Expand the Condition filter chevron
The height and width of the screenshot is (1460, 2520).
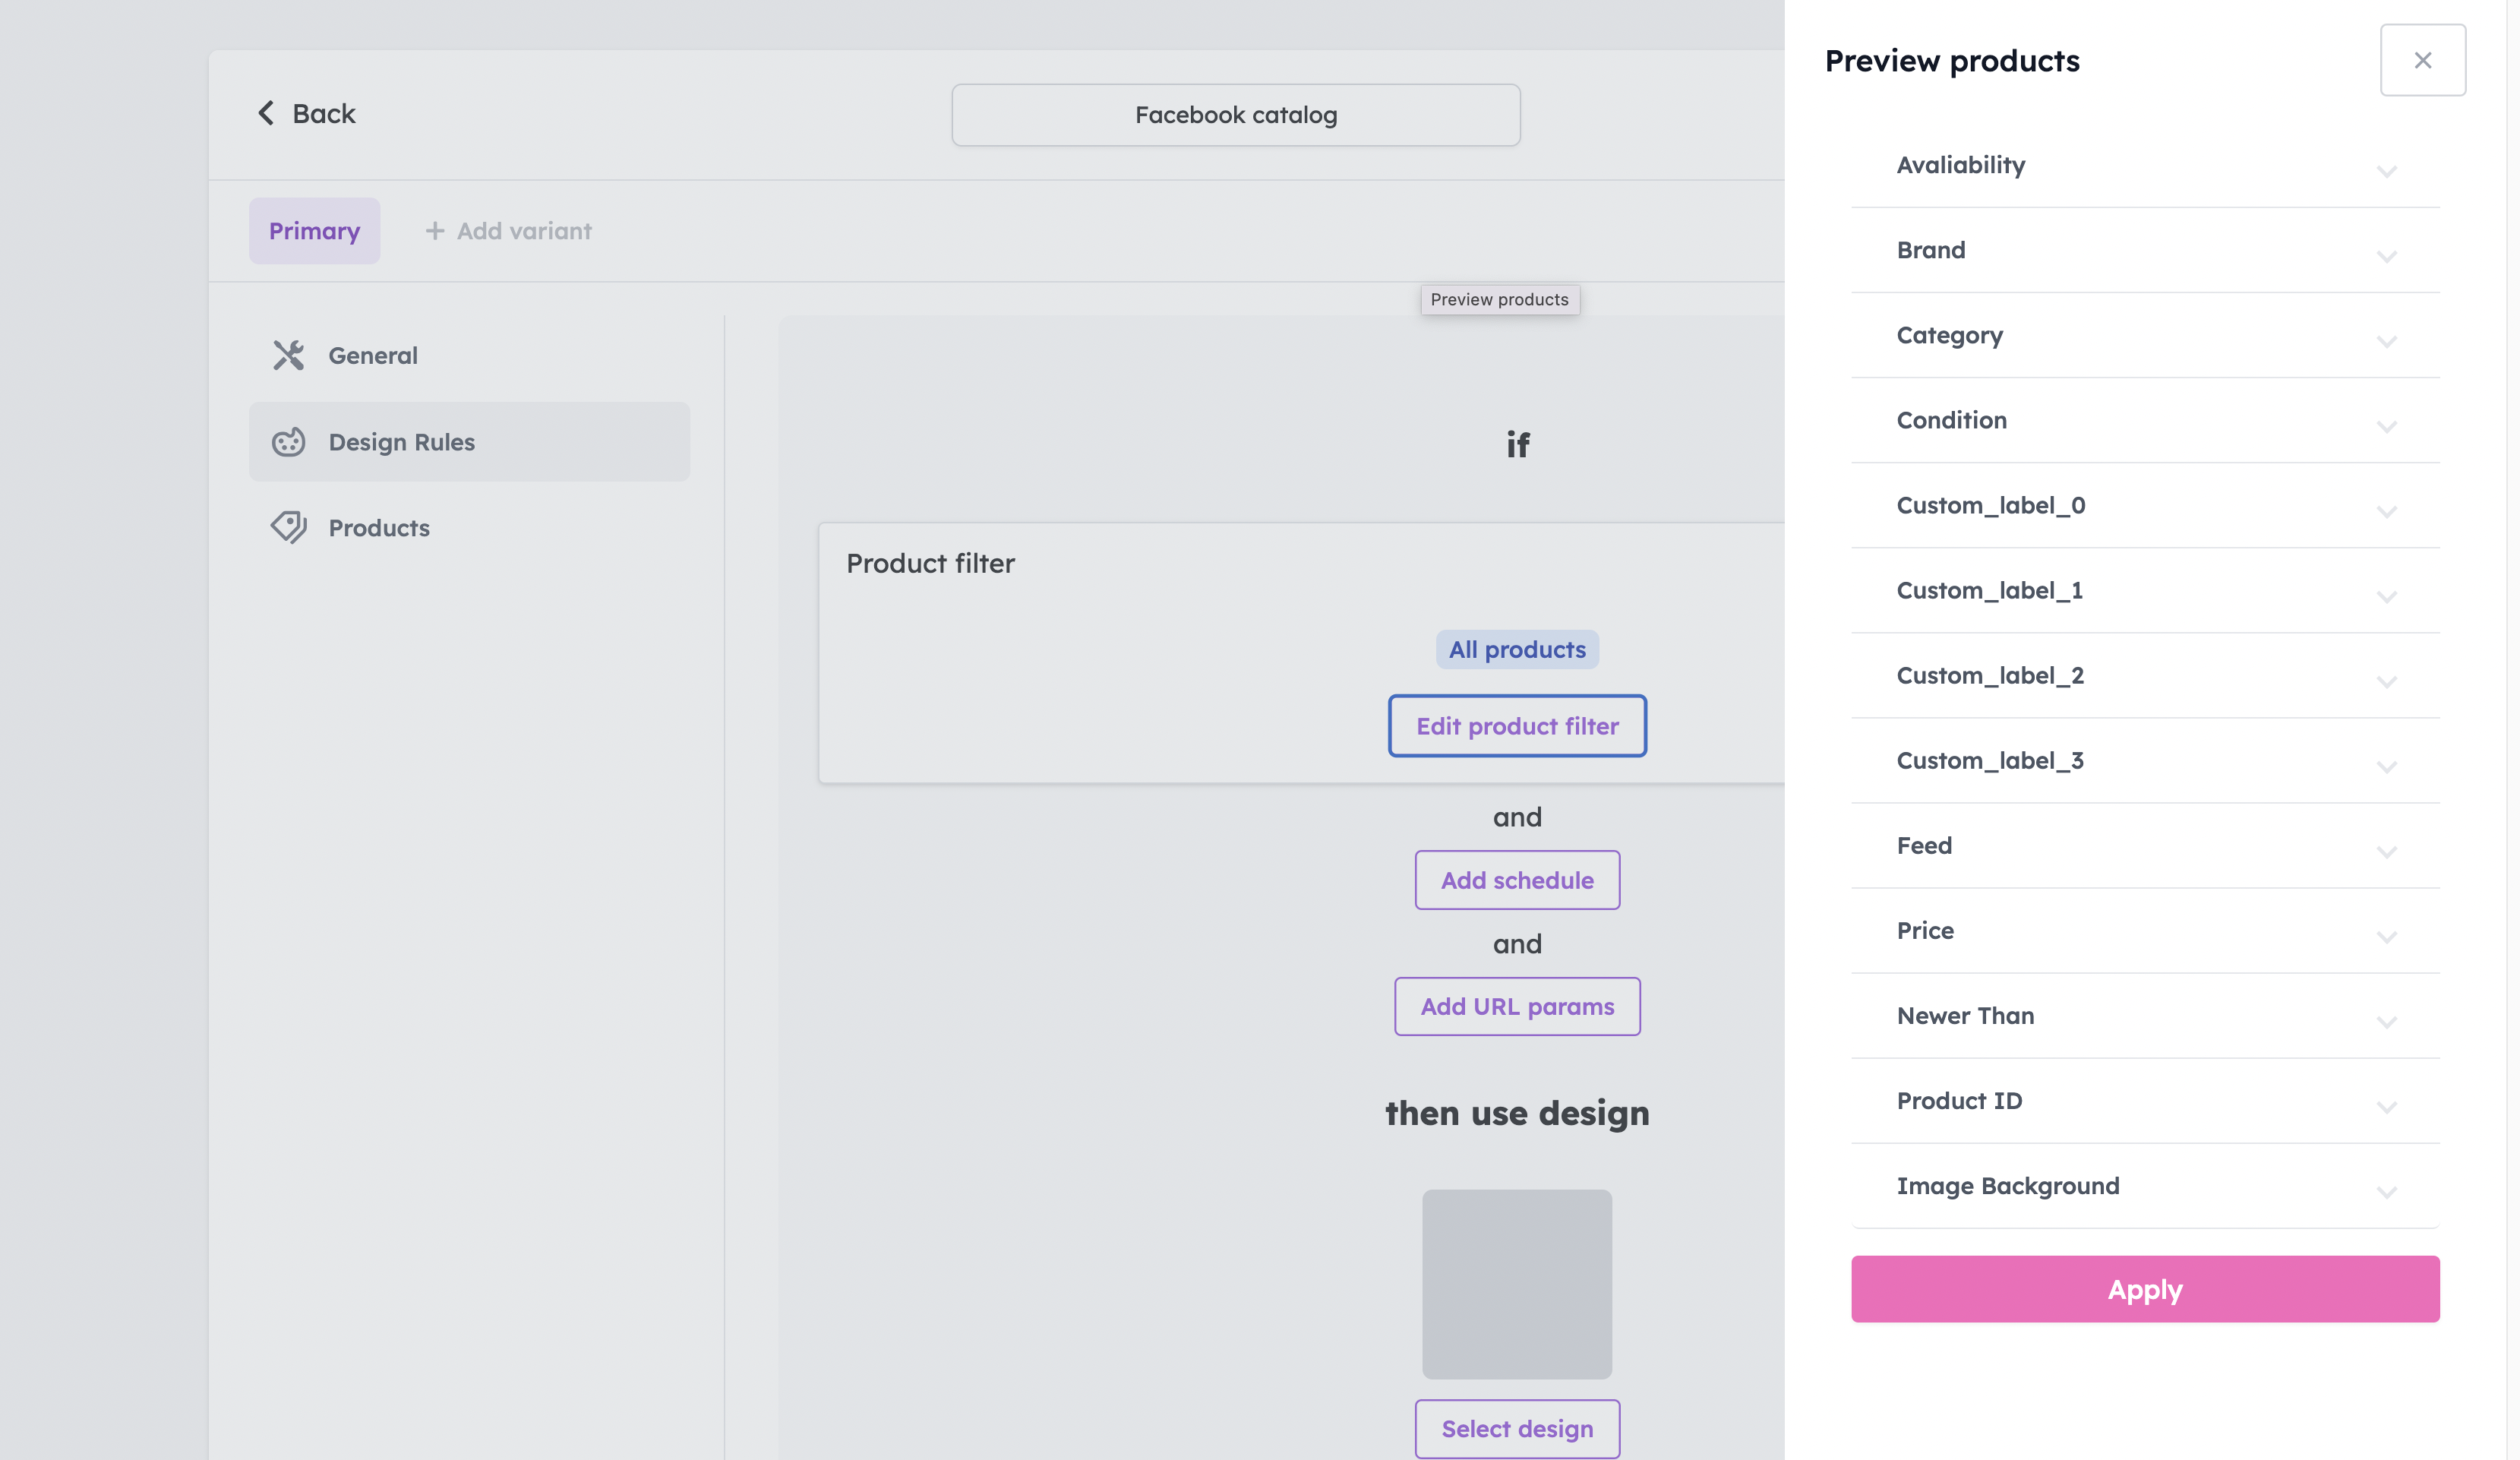click(x=2386, y=426)
